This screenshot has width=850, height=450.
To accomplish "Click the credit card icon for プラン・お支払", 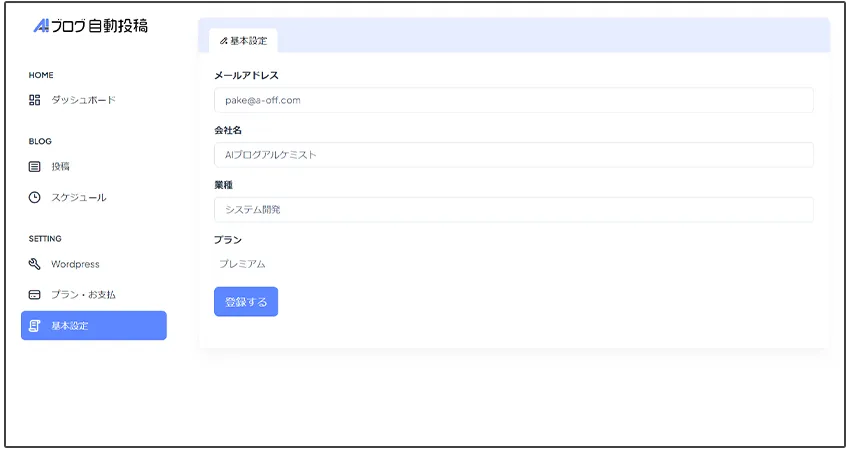I will coord(35,295).
